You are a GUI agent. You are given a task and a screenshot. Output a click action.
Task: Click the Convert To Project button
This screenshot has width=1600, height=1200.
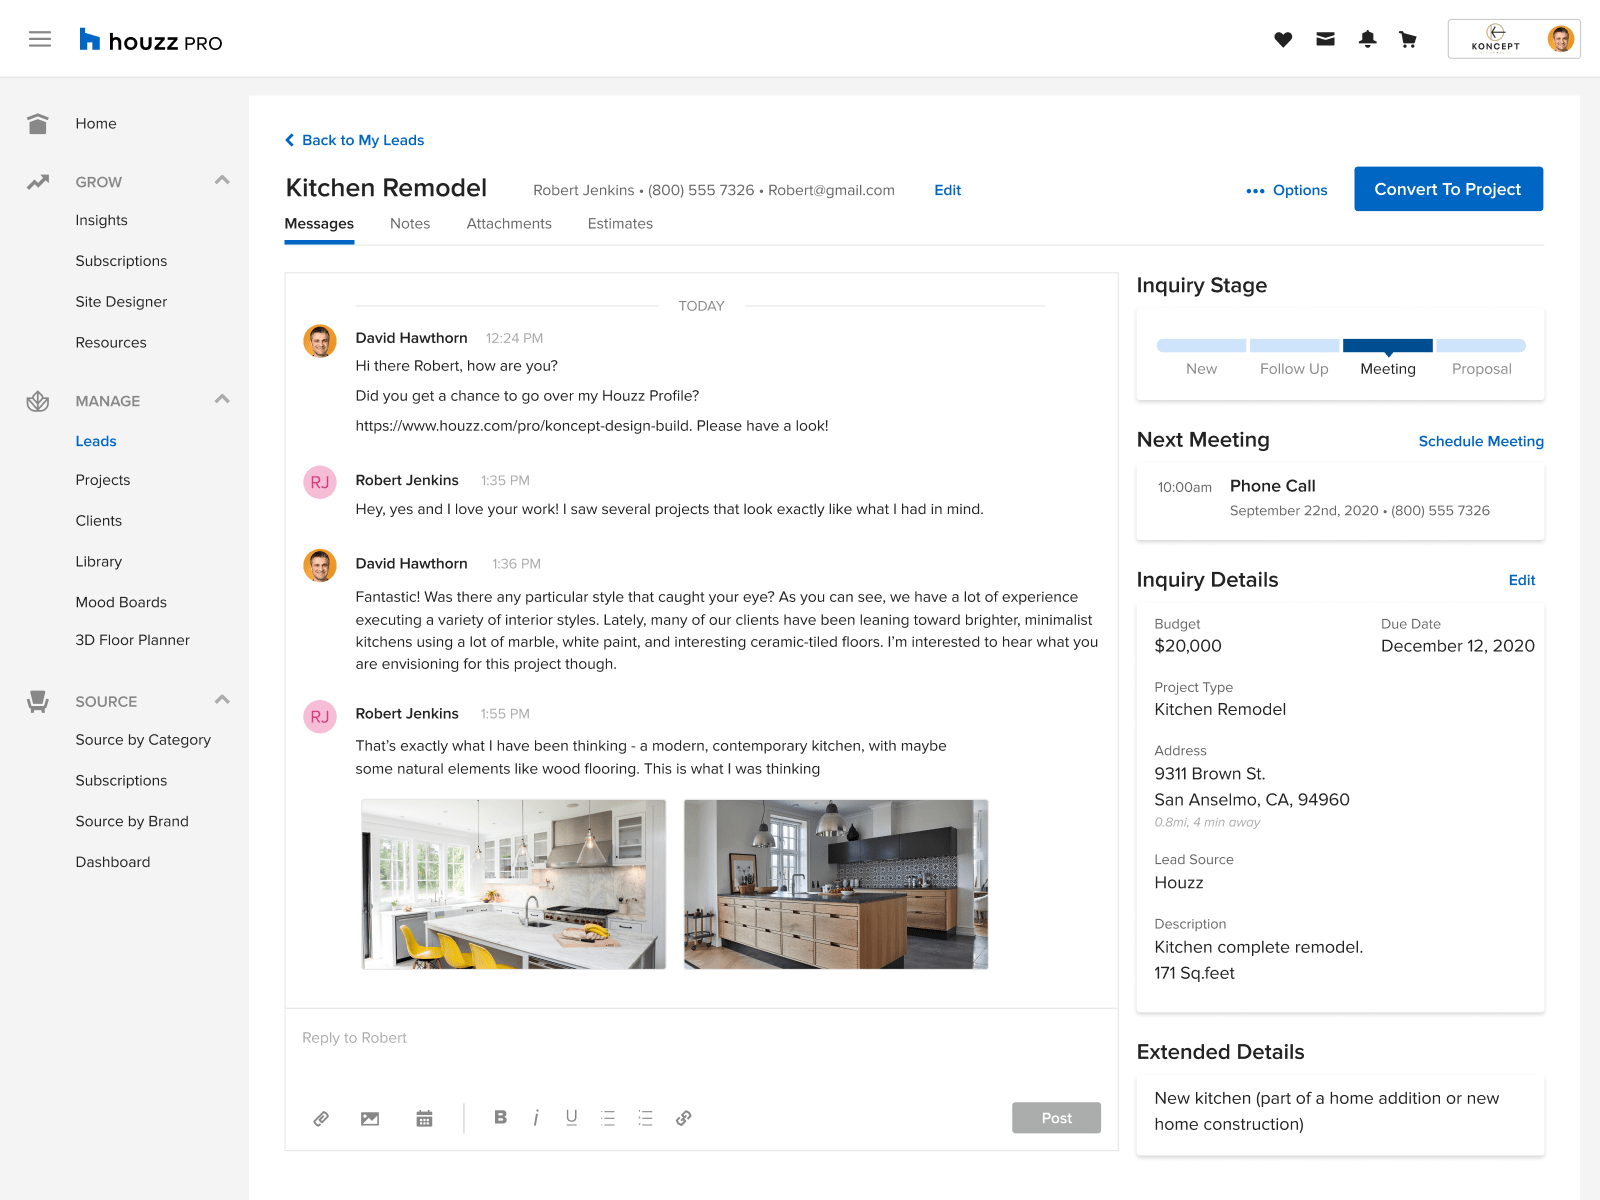1448,189
